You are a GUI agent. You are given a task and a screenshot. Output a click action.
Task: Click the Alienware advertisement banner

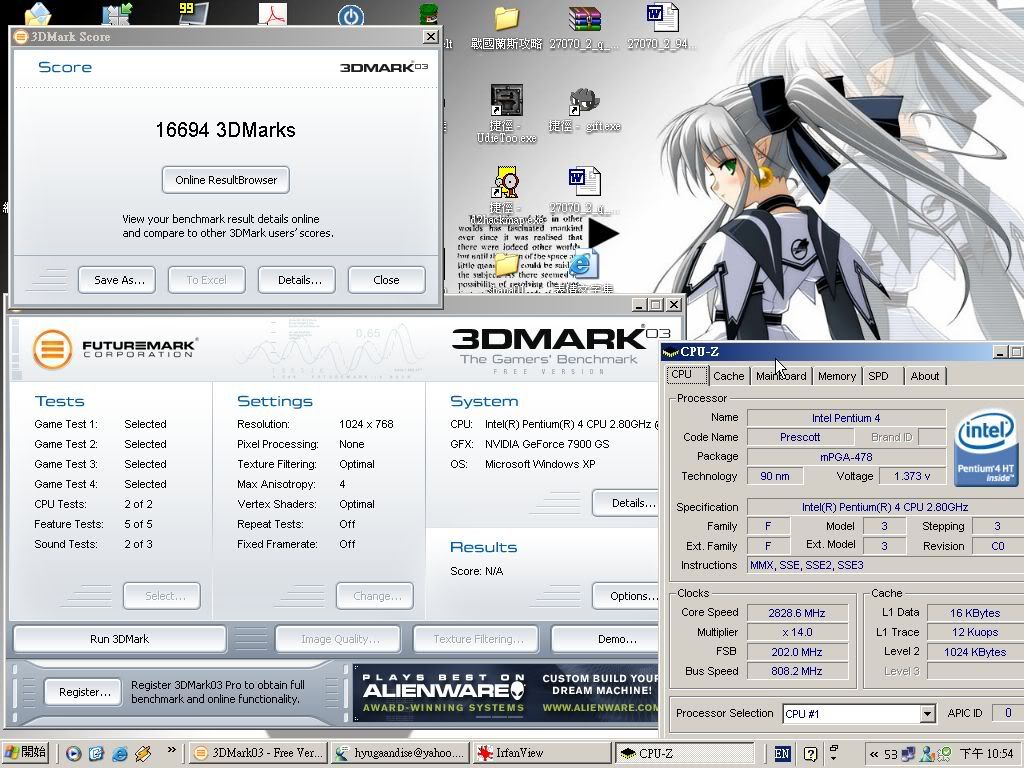click(506, 692)
